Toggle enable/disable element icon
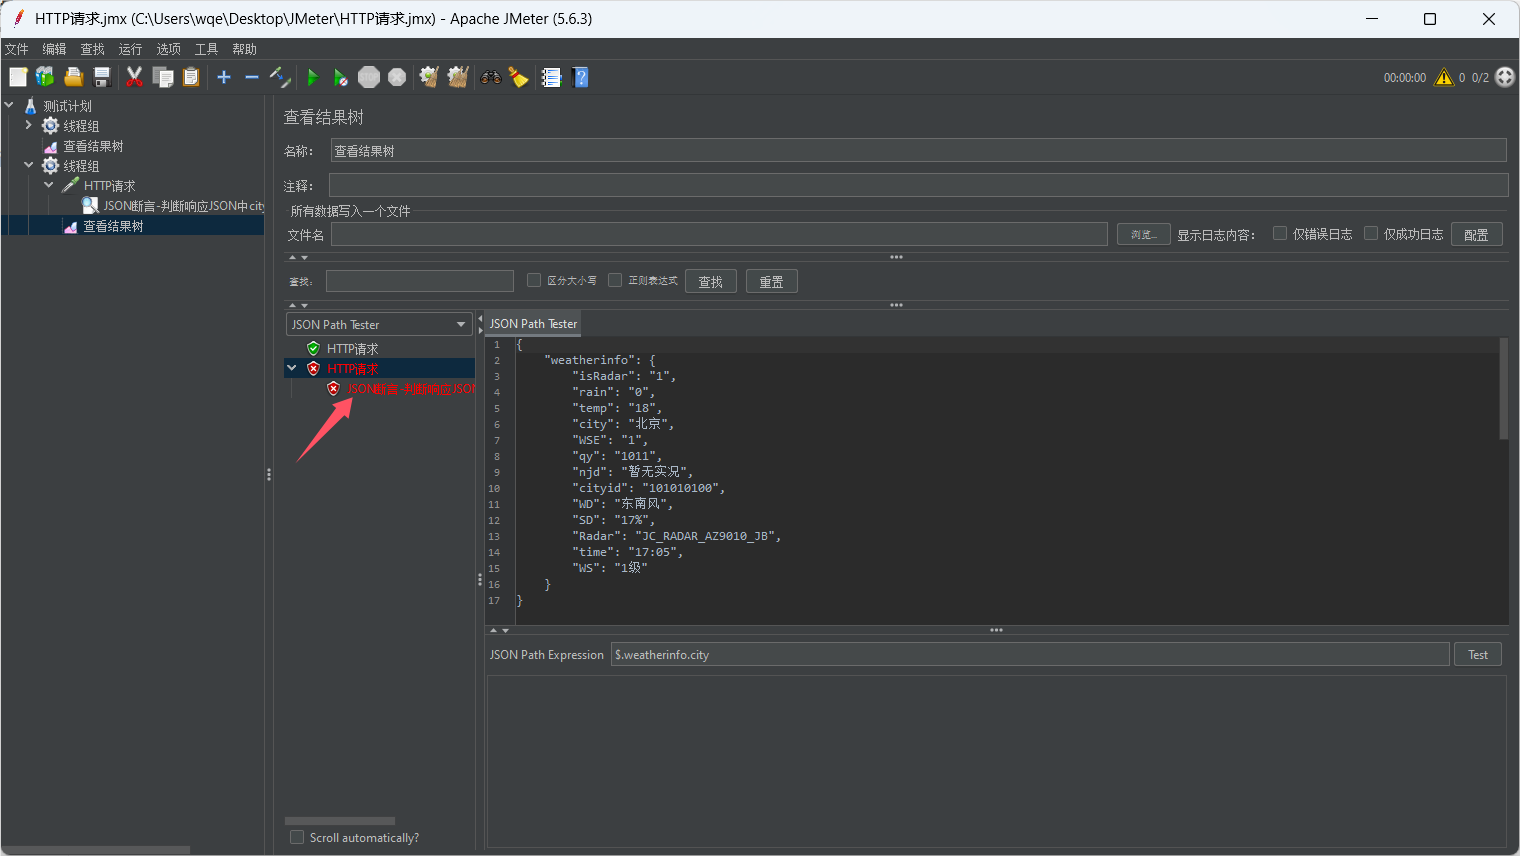 coord(280,77)
